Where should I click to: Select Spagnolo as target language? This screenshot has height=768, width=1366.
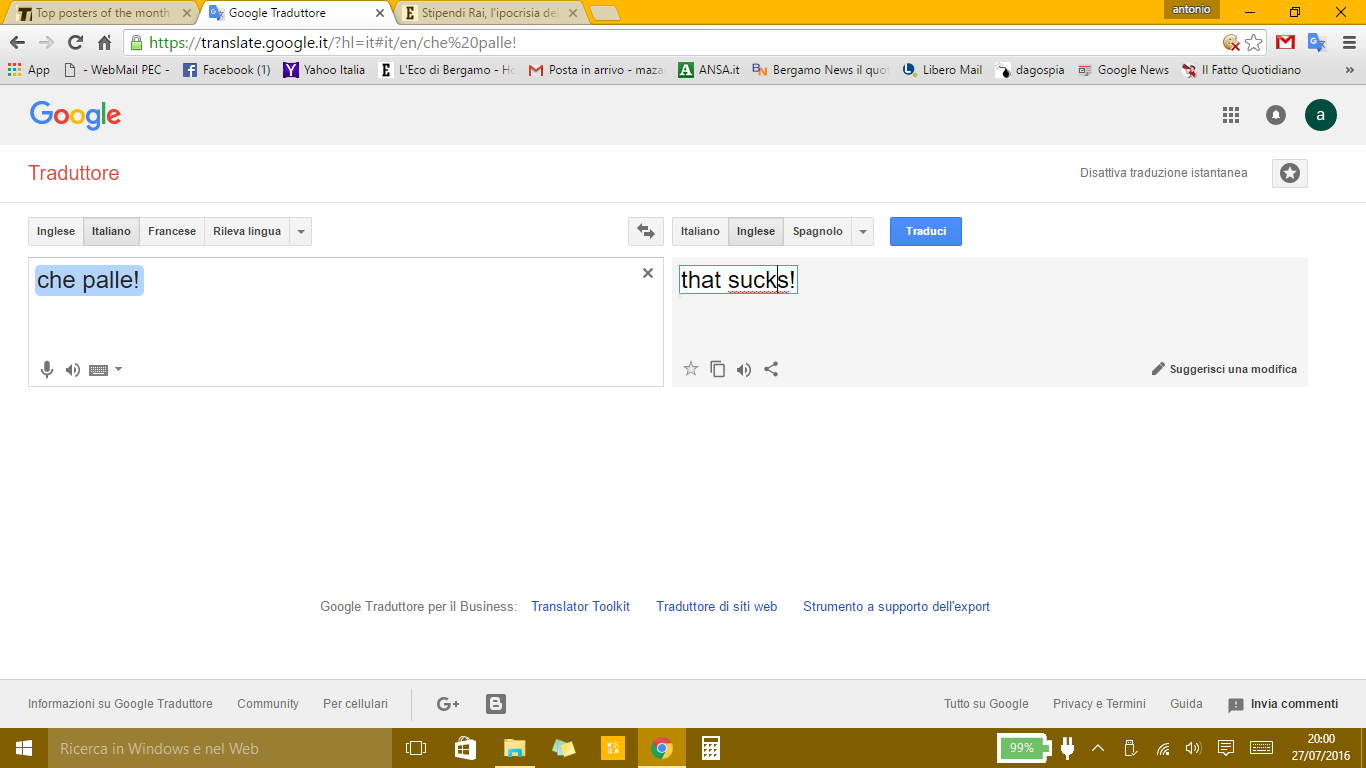coord(818,231)
